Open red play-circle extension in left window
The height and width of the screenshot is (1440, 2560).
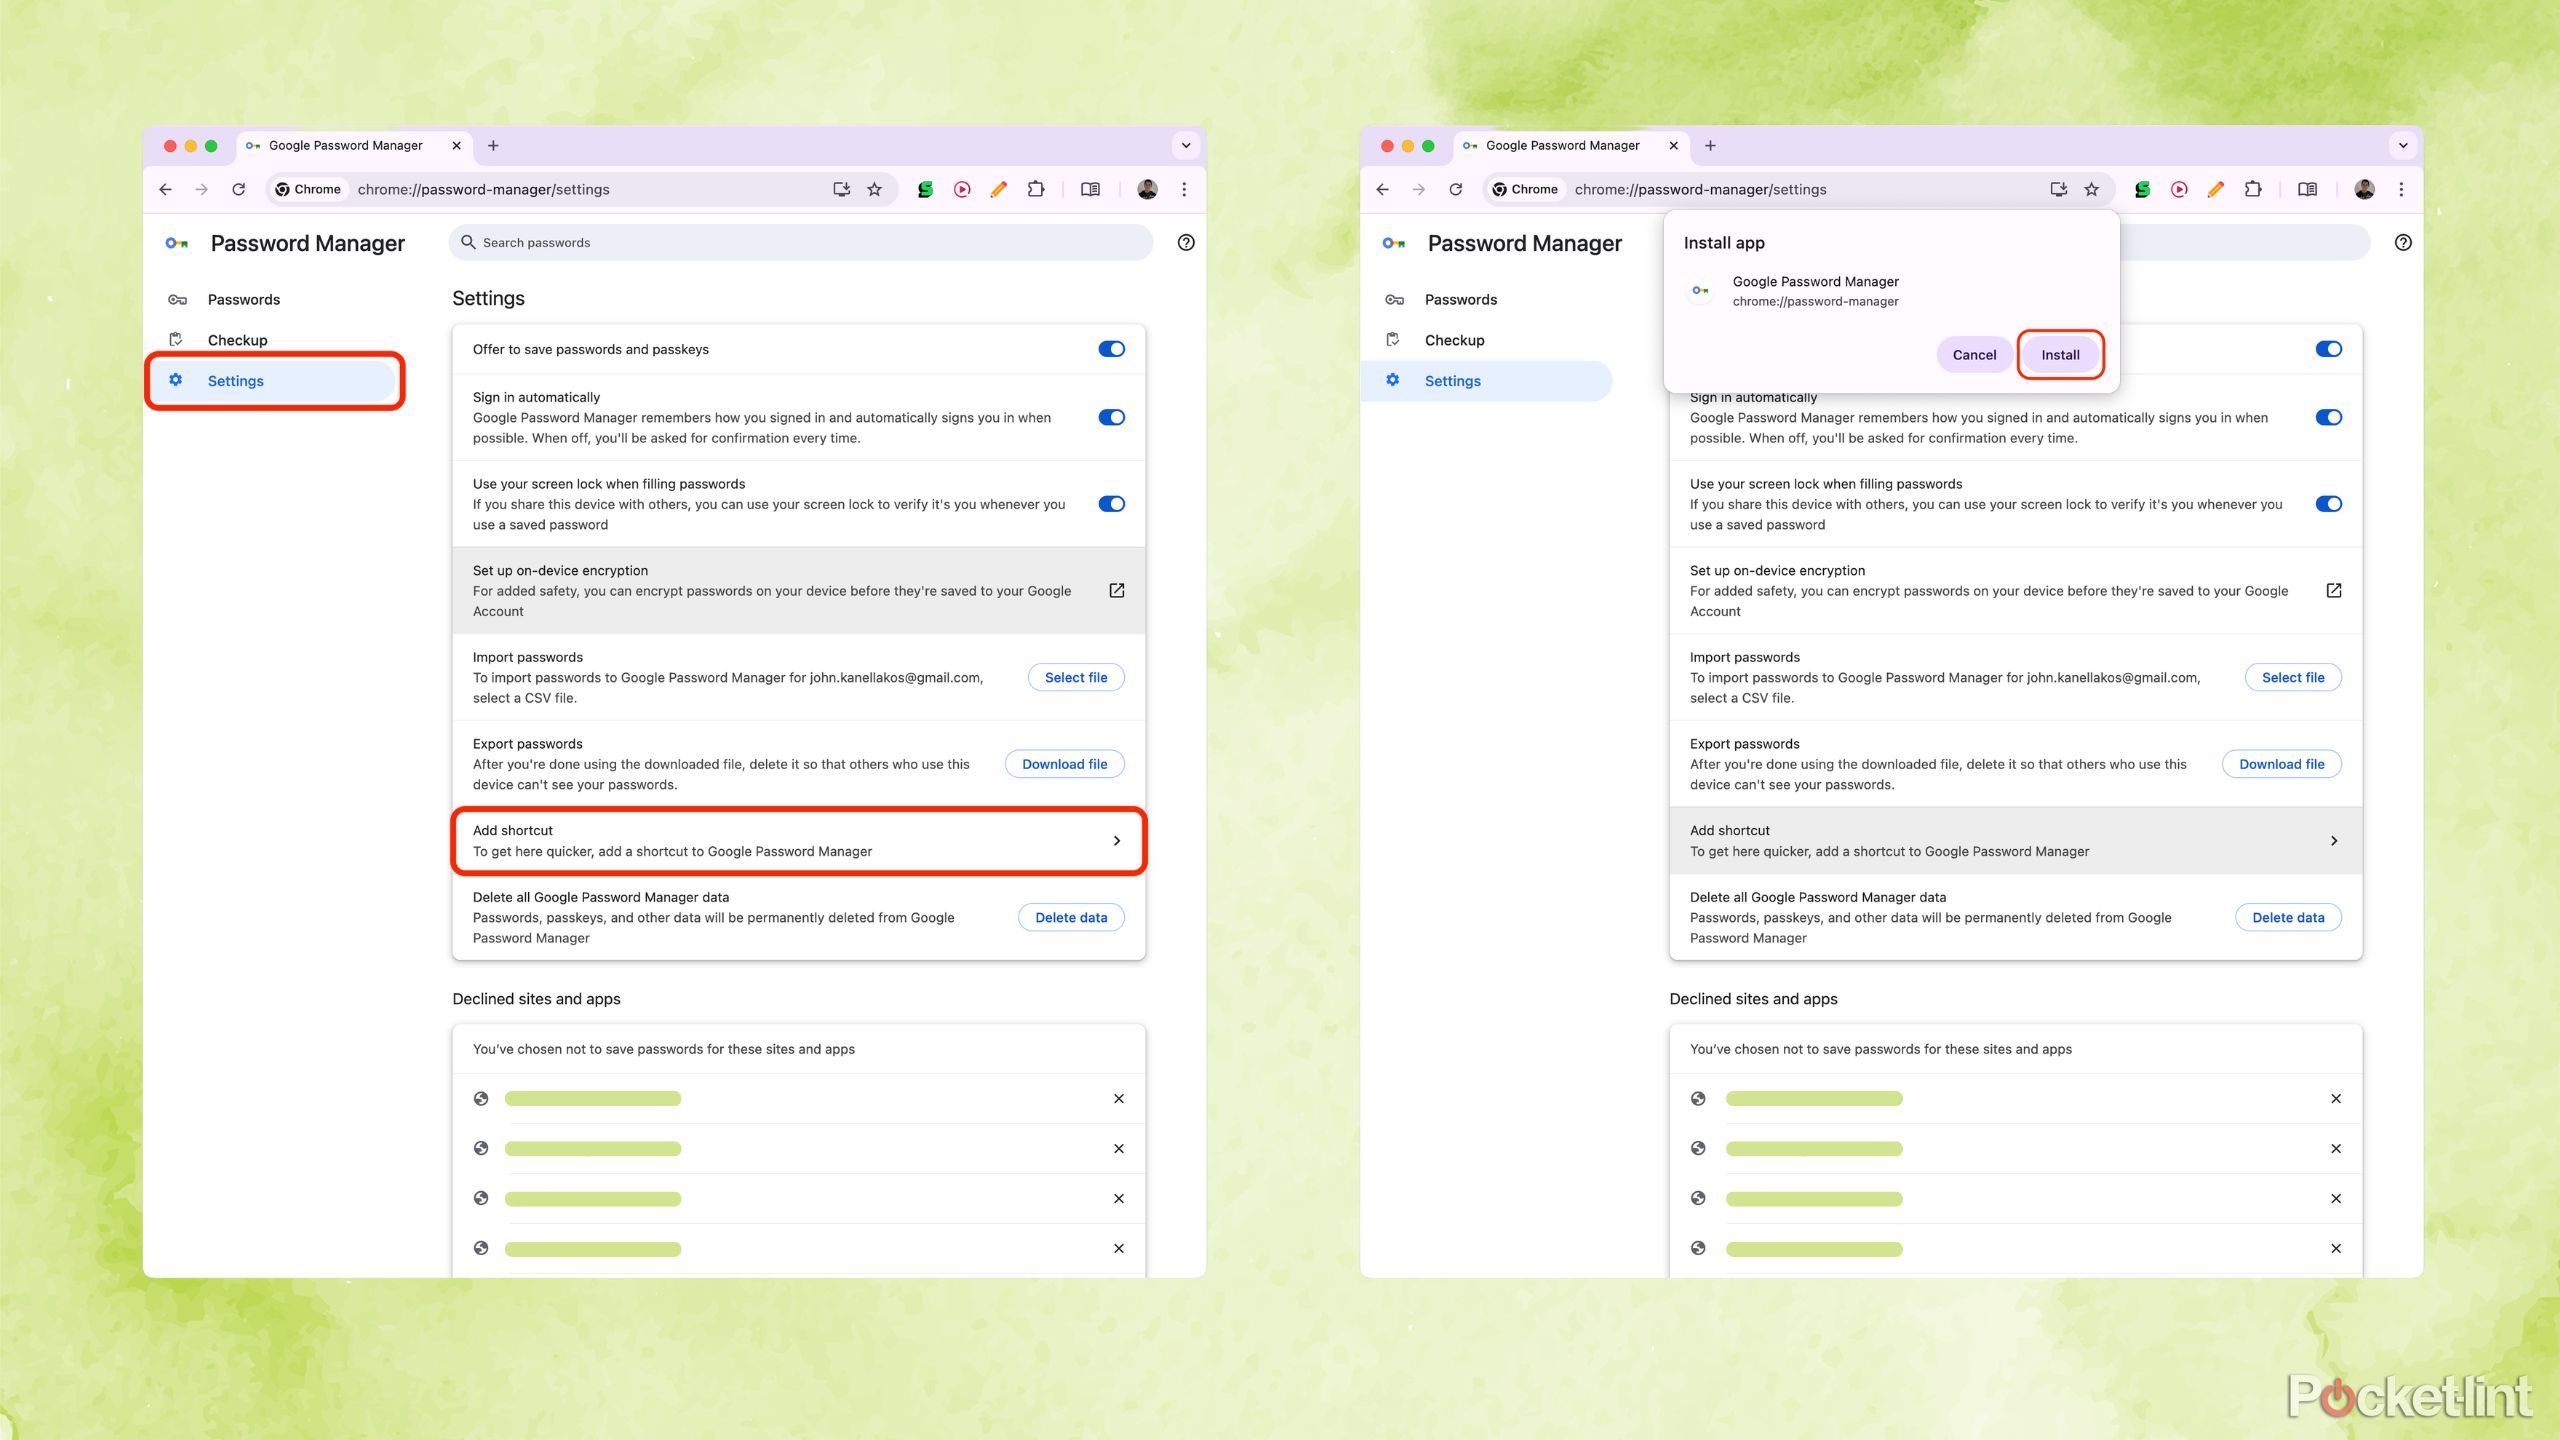coord(962,189)
